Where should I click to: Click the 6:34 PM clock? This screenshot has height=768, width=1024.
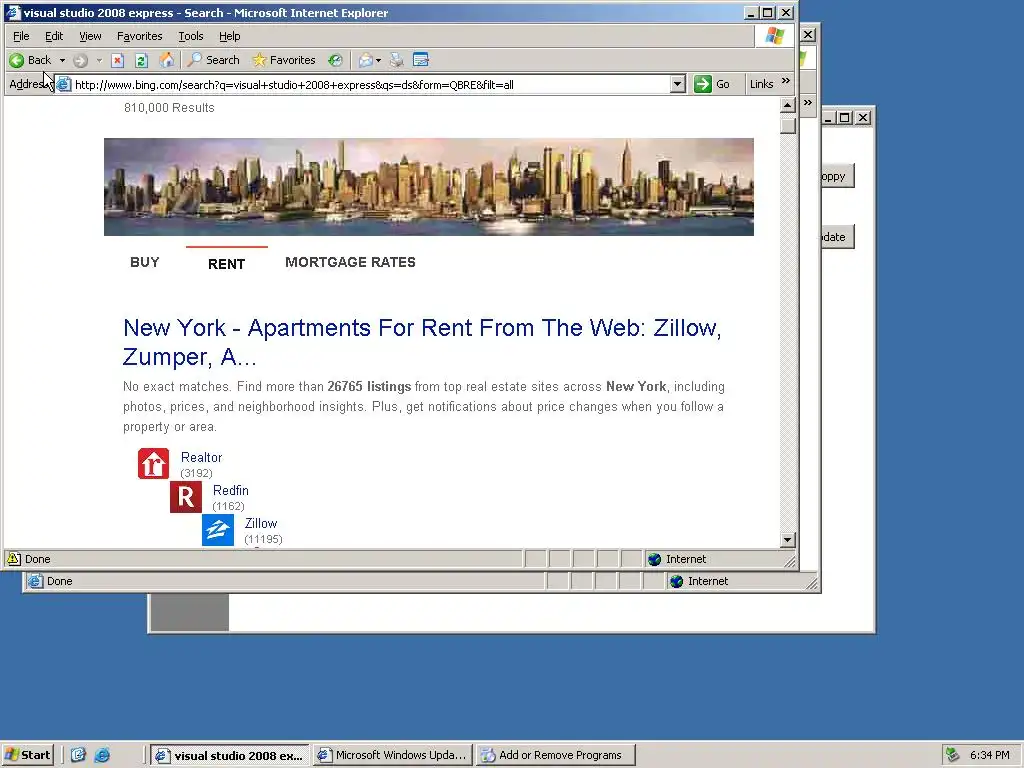[x=989, y=755]
